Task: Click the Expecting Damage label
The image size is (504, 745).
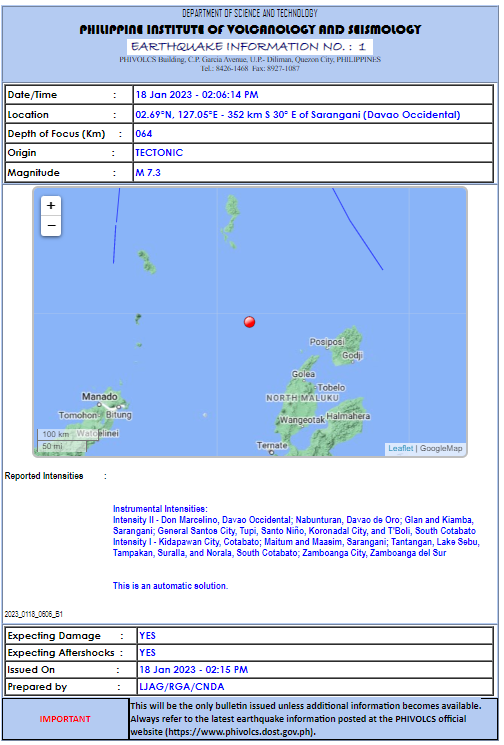Action: tap(54, 636)
